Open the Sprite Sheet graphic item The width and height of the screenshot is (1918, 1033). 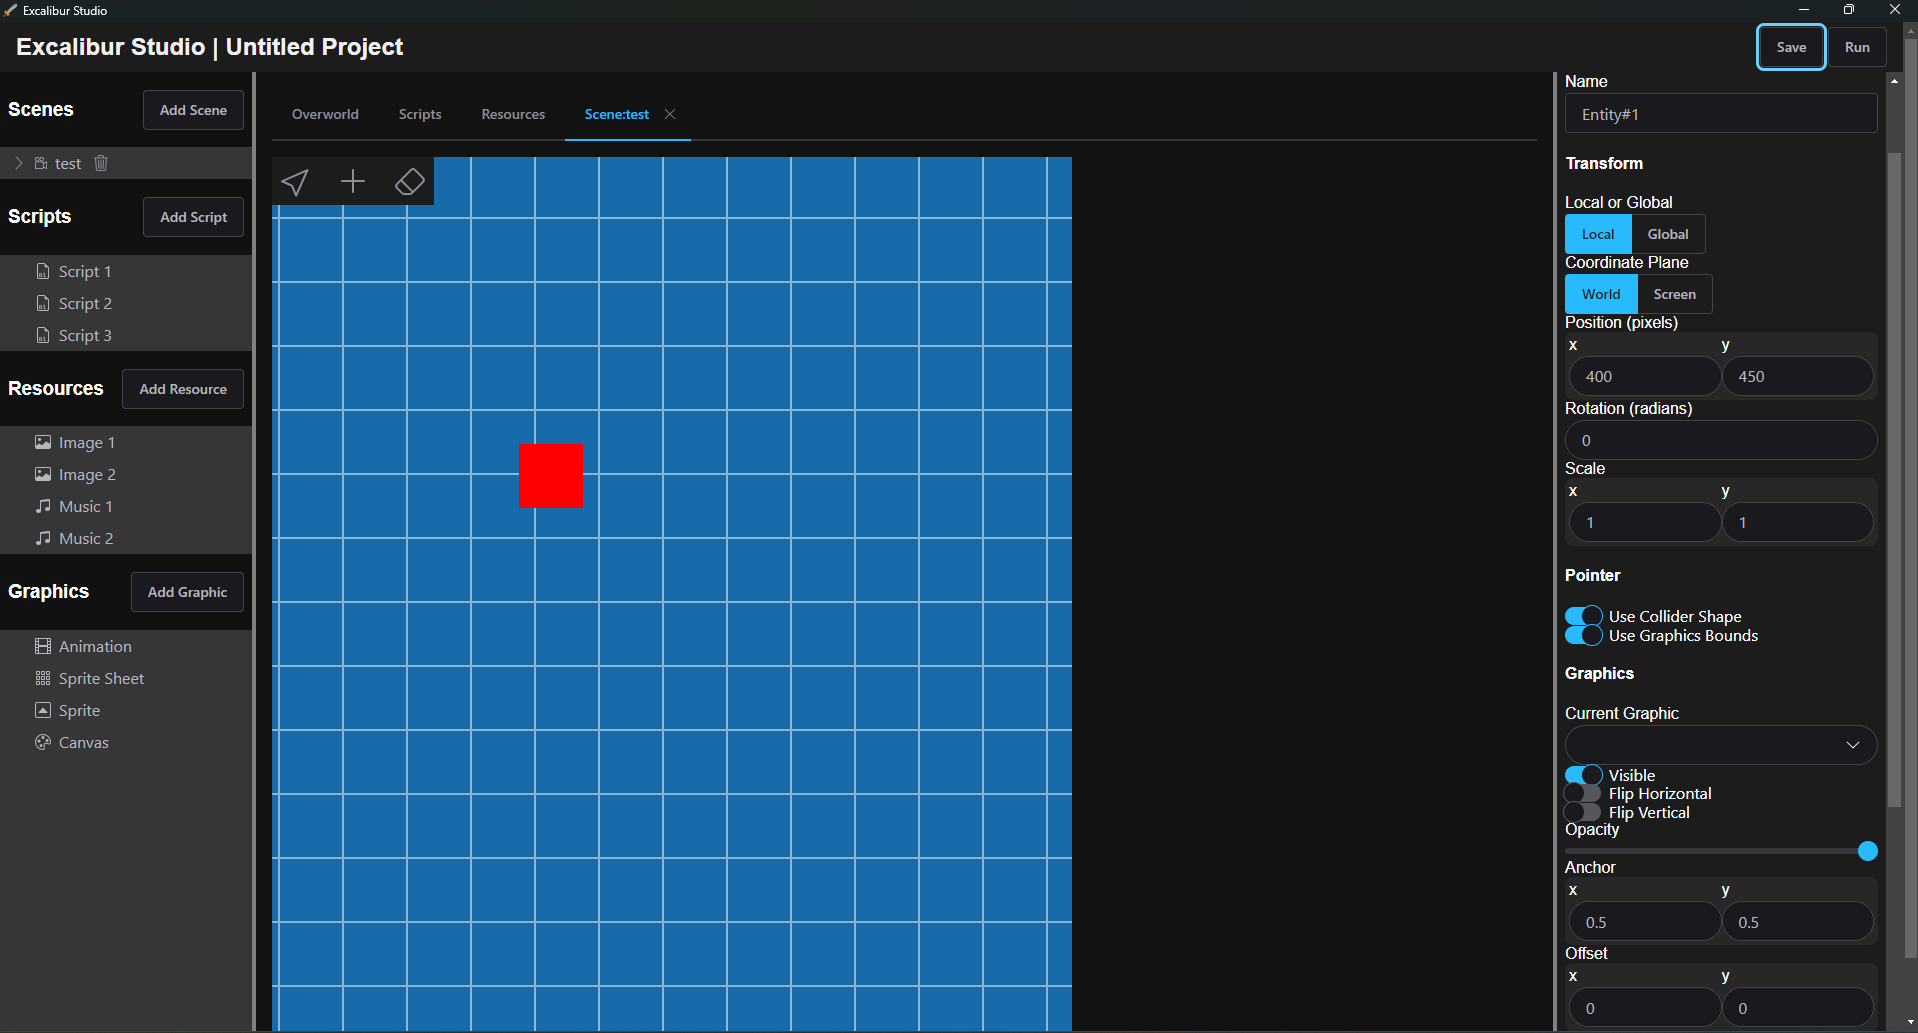(100, 678)
